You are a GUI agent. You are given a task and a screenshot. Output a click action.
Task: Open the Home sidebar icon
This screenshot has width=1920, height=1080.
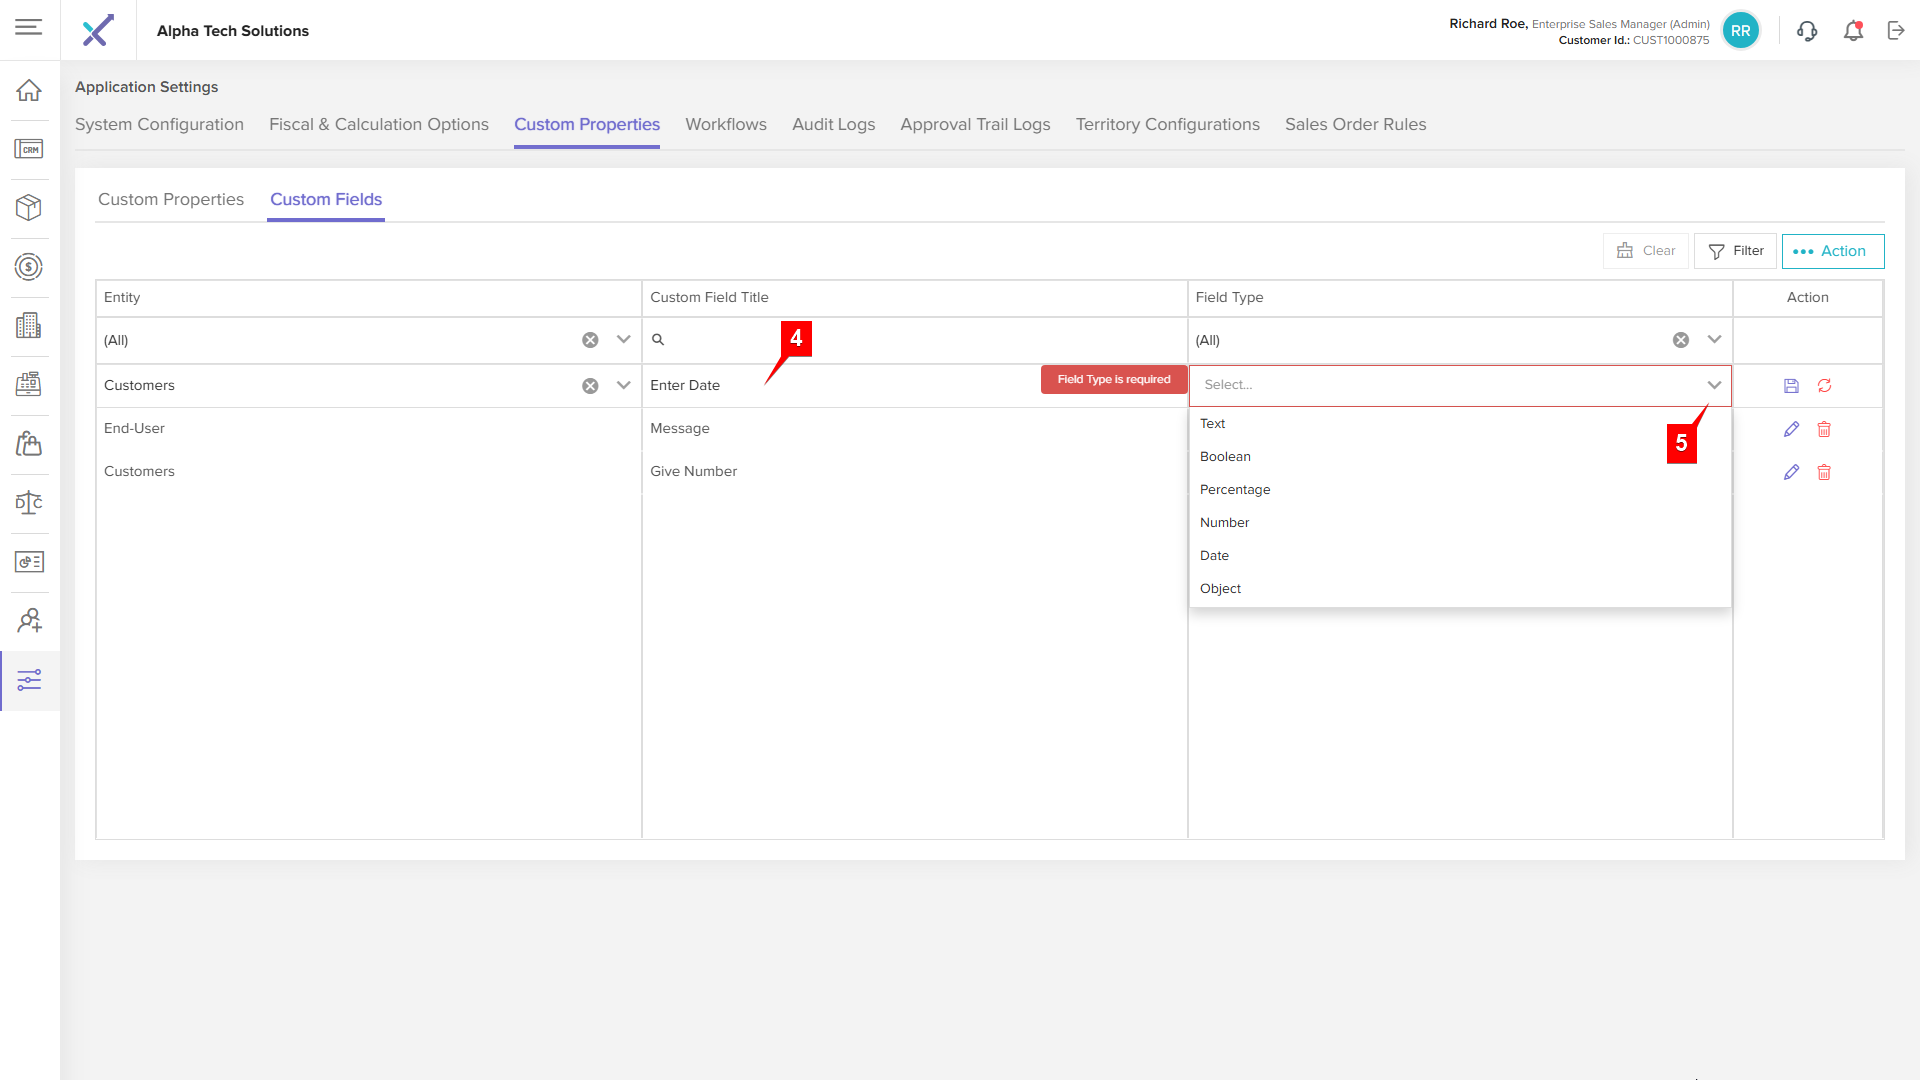[29, 90]
